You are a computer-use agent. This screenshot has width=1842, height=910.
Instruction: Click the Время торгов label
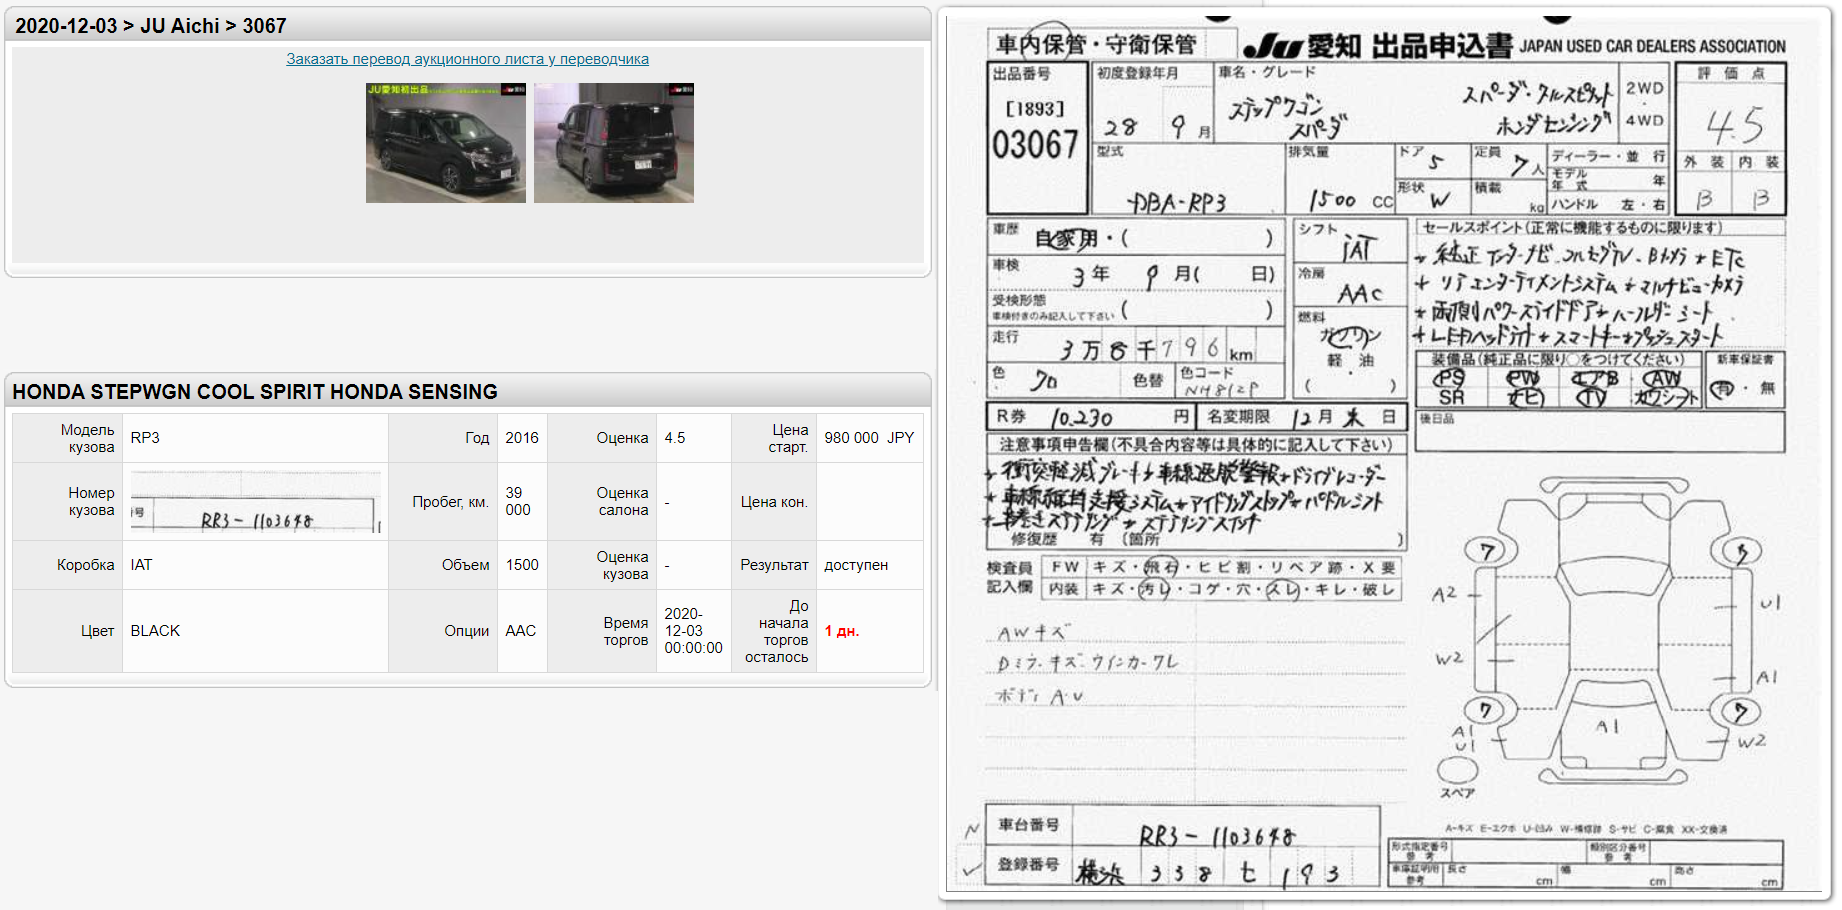pyautogui.click(x=626, y=631)
